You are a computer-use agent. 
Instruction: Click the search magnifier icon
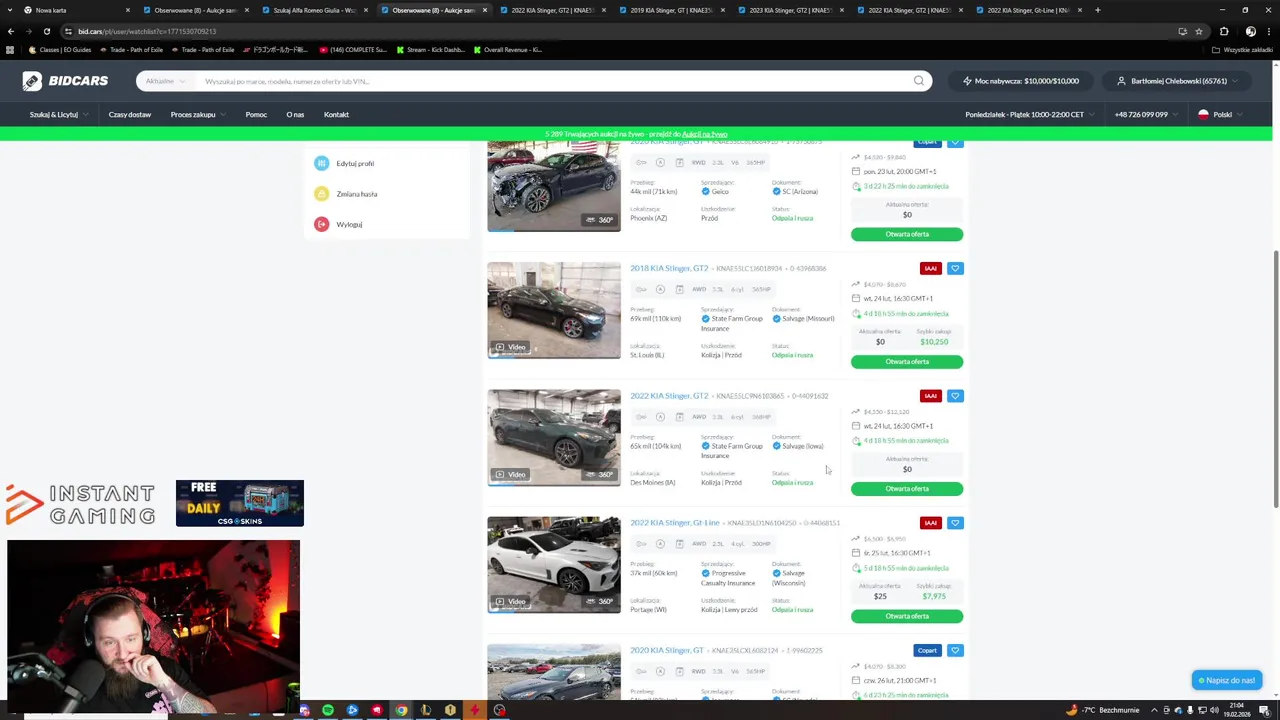pyautogui.click(x=919, y=81)
